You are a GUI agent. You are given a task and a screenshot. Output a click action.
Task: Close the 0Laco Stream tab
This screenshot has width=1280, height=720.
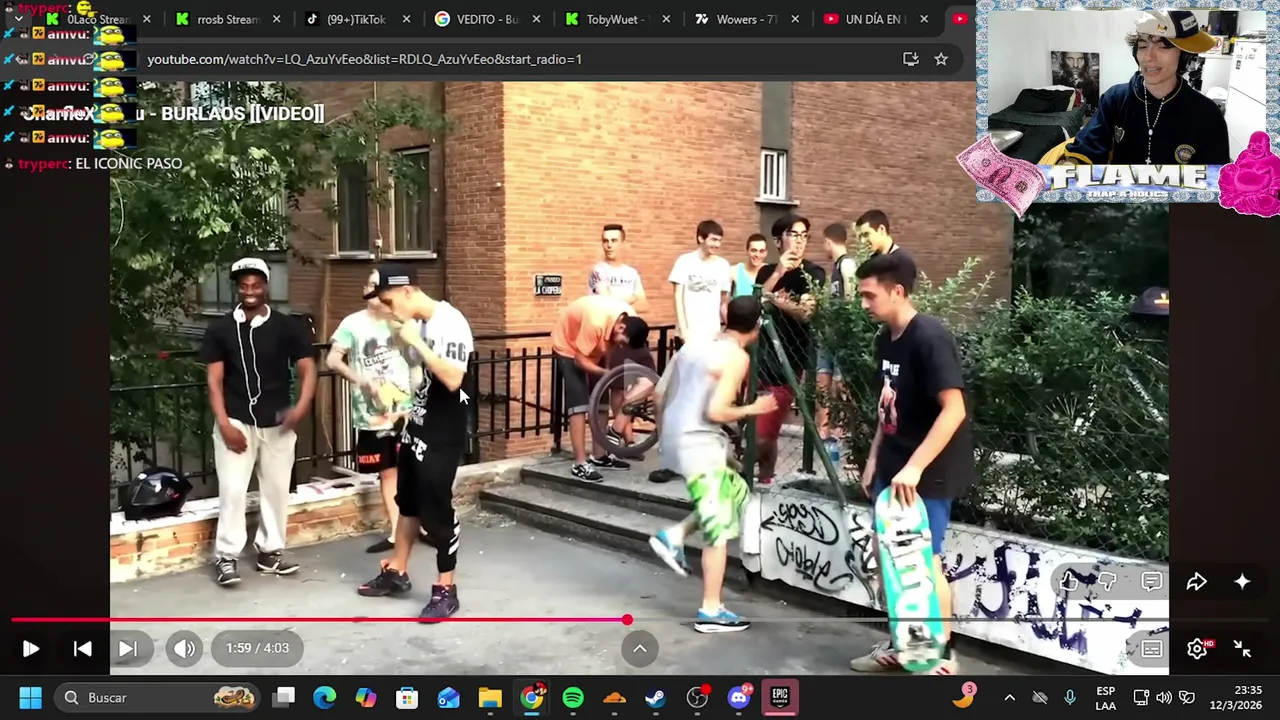tap(147, 19)
